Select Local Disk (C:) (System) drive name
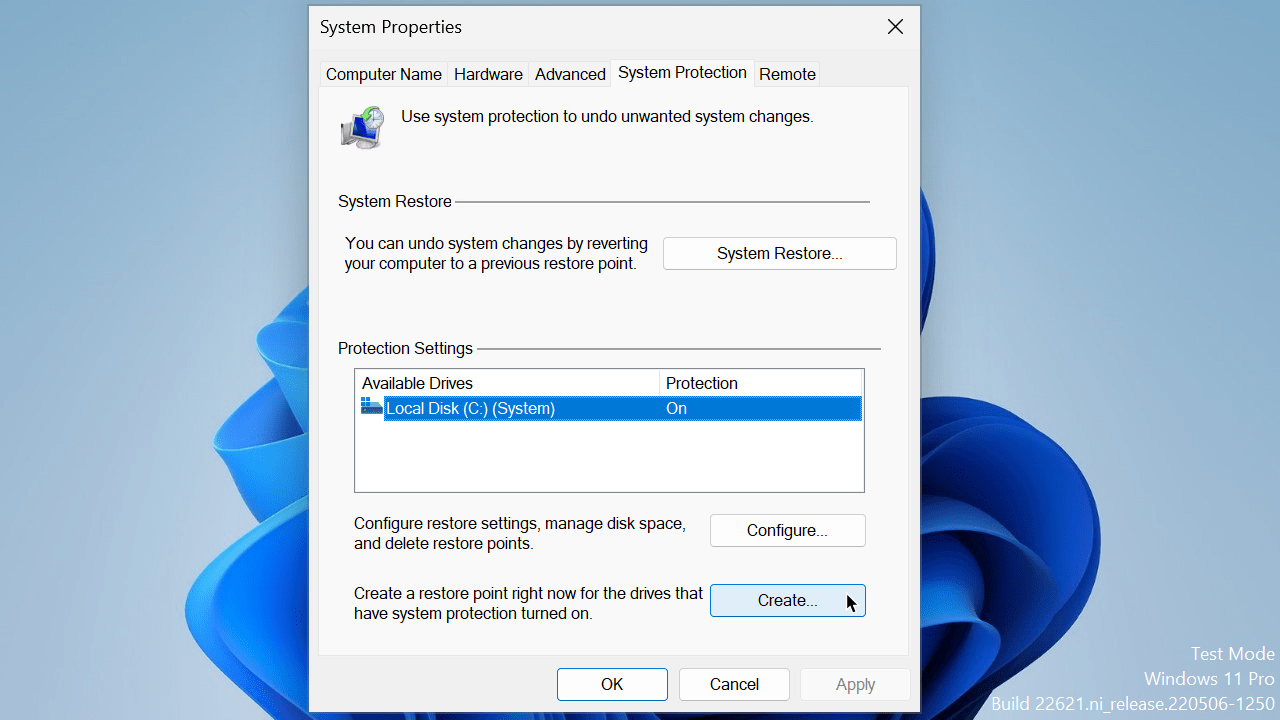Image resolution: width=1280 pixels, height=720 pixels. click(x=470, y=408)
